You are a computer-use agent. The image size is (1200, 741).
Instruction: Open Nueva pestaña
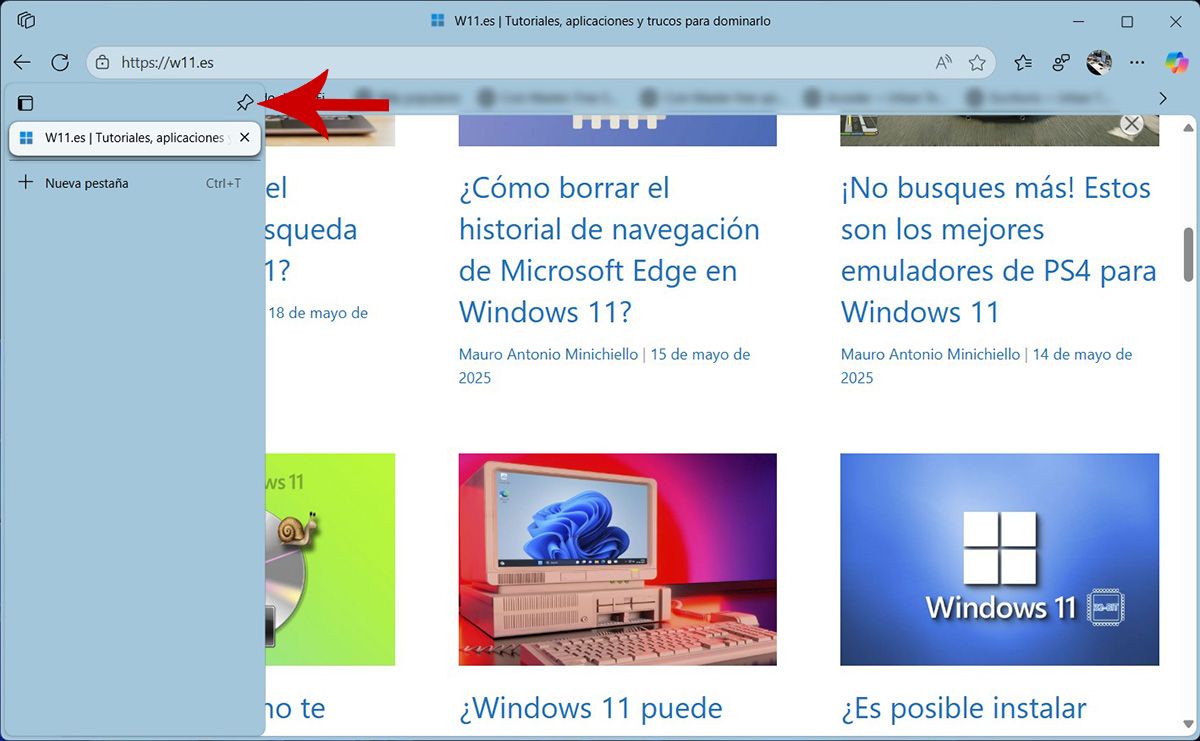coord(132,183)
